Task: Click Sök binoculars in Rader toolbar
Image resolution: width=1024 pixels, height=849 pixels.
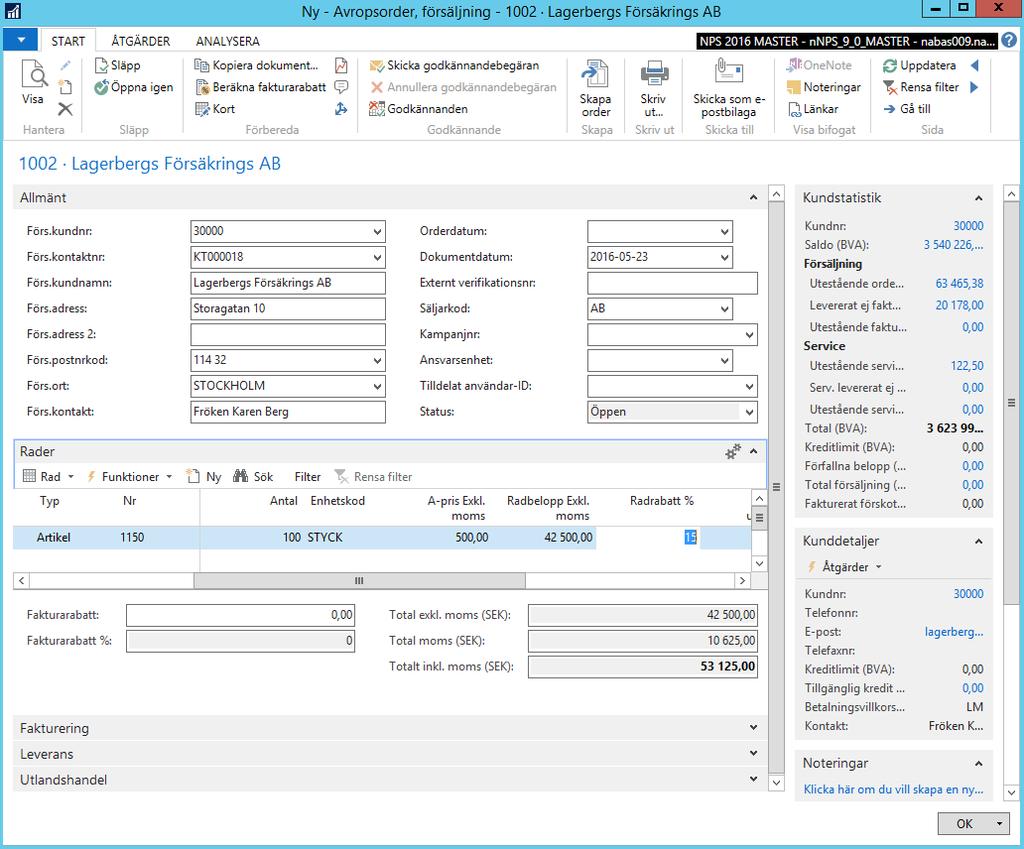Action: (x=253, y=477)
